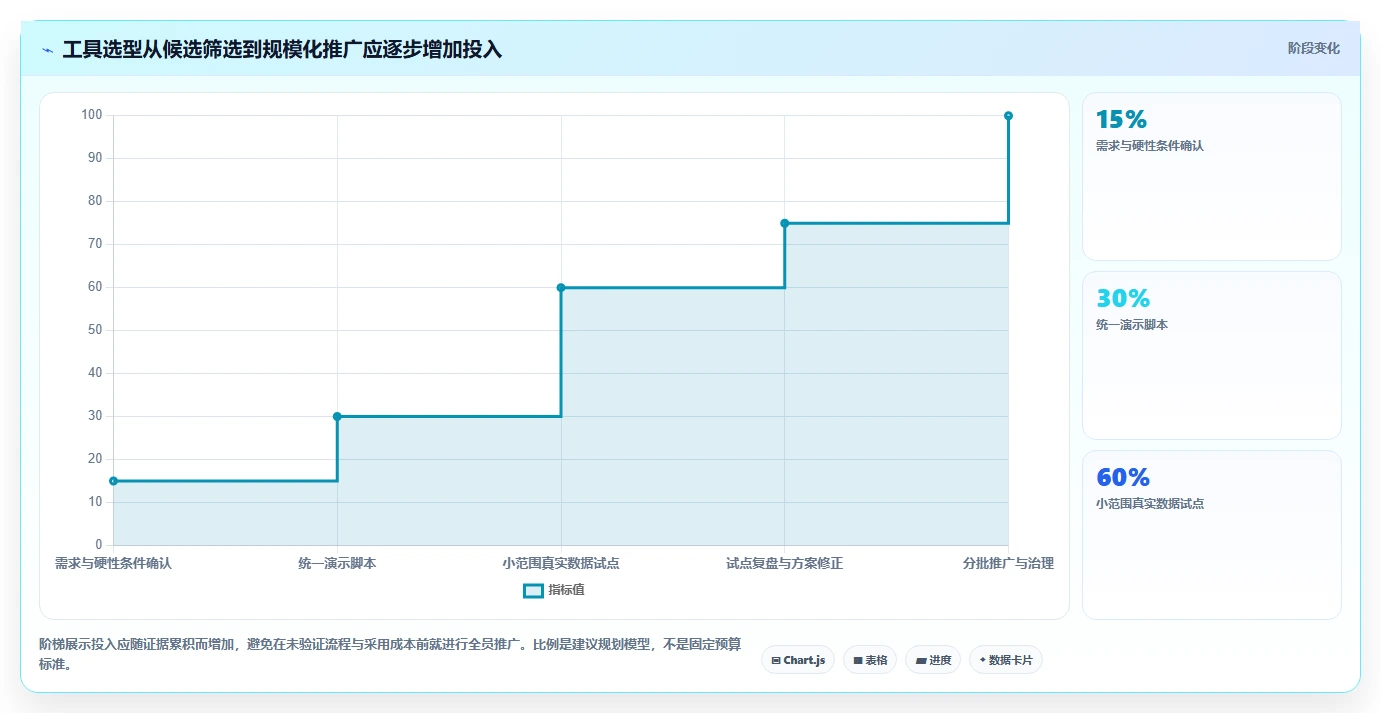Click the legend label 指标值
1381x713 pixels.
point(566,590)
